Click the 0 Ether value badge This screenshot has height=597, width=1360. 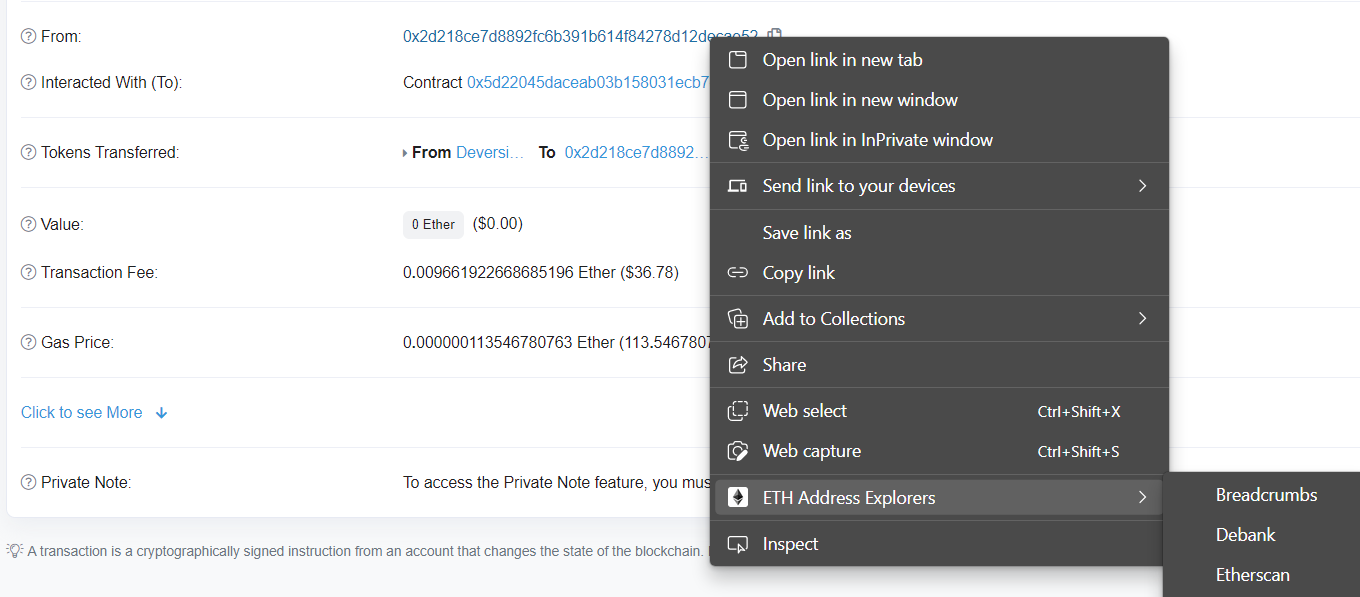[x=433, y=224]
